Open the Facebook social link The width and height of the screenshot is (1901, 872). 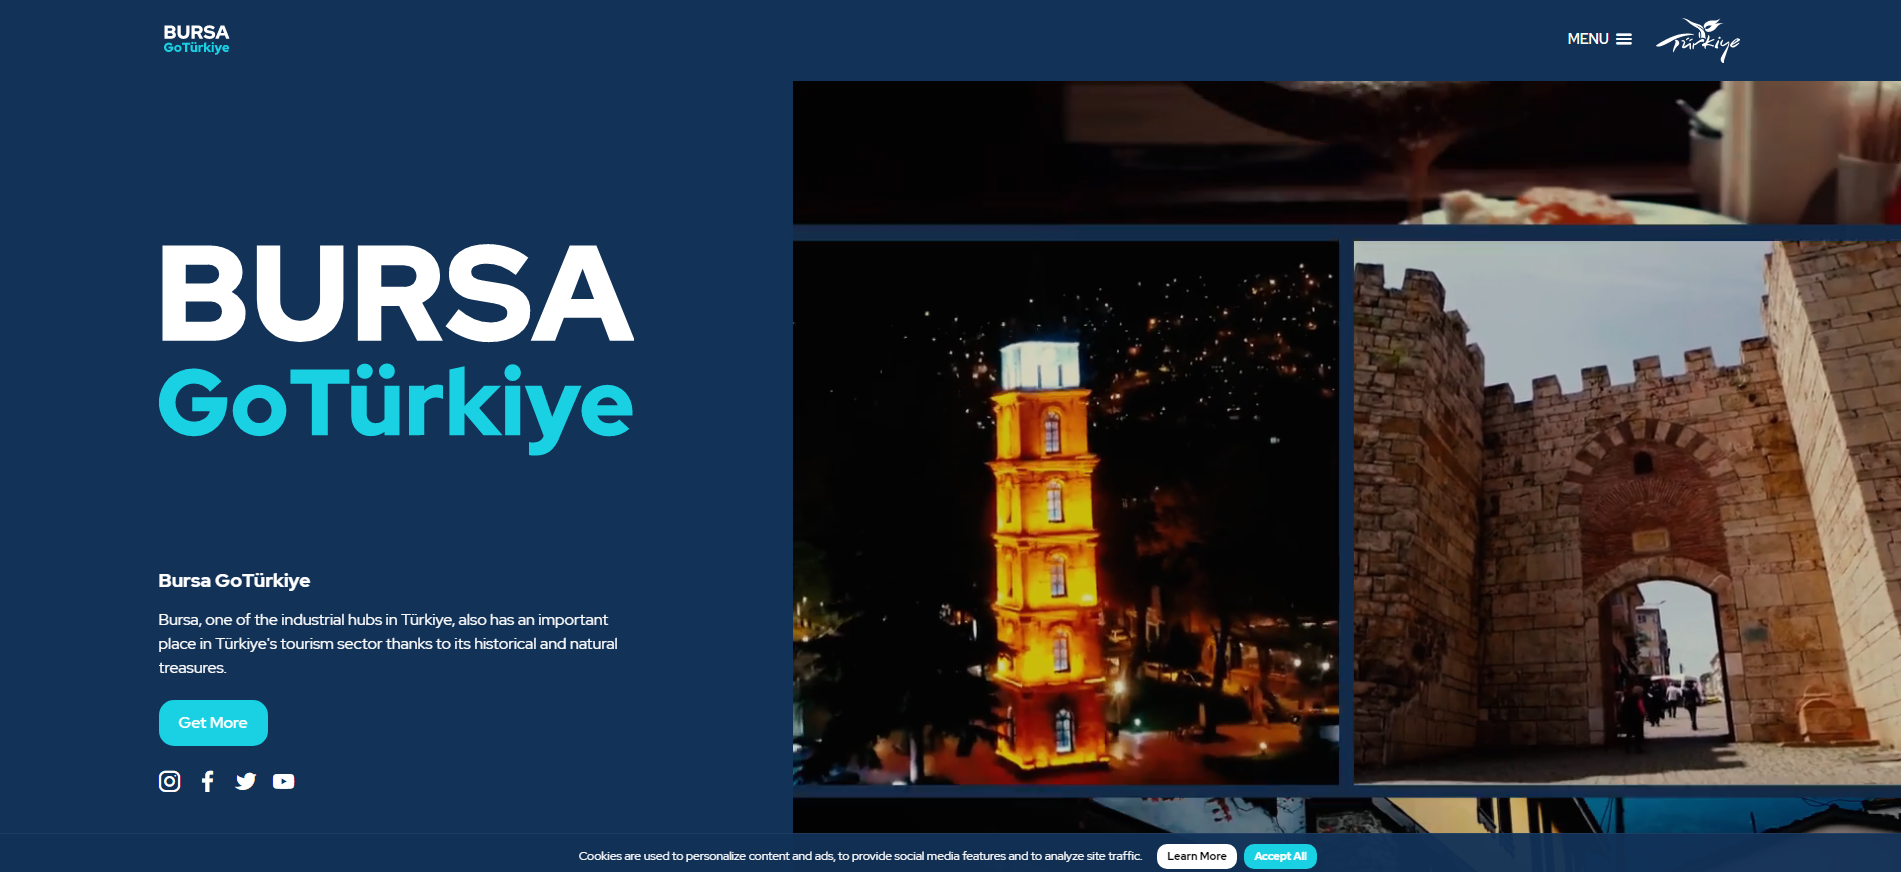[208, 781]
